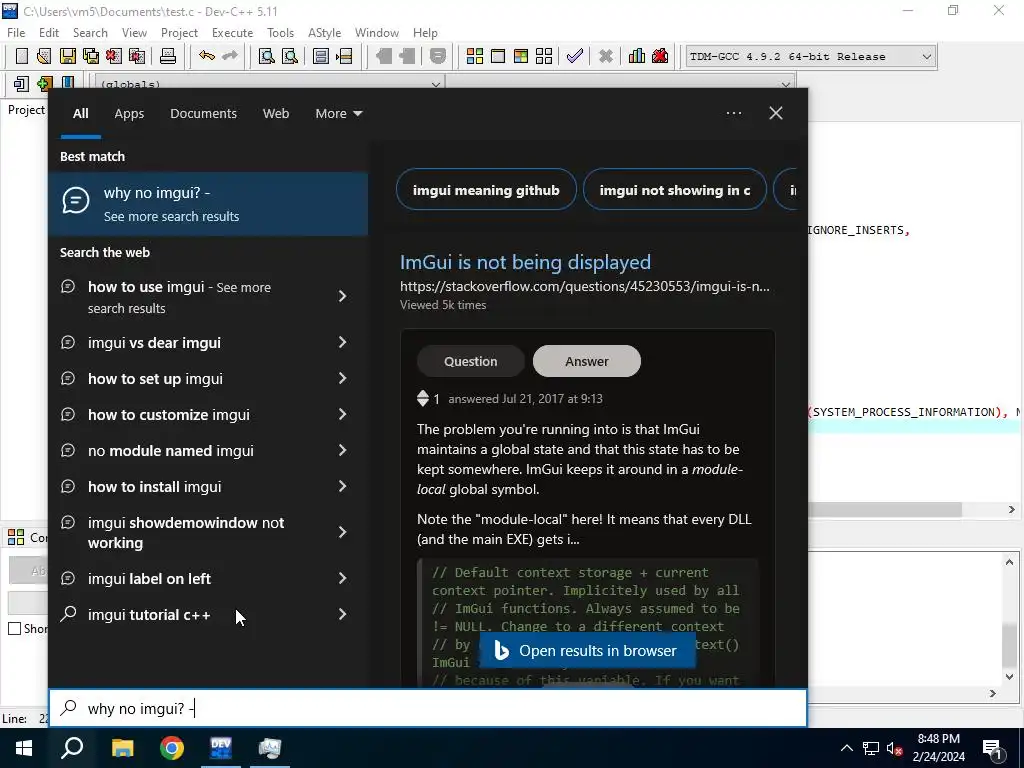Screen dimensions: 1024x768
Task: Switch to the Documents search tab
Action: (203, 113)
